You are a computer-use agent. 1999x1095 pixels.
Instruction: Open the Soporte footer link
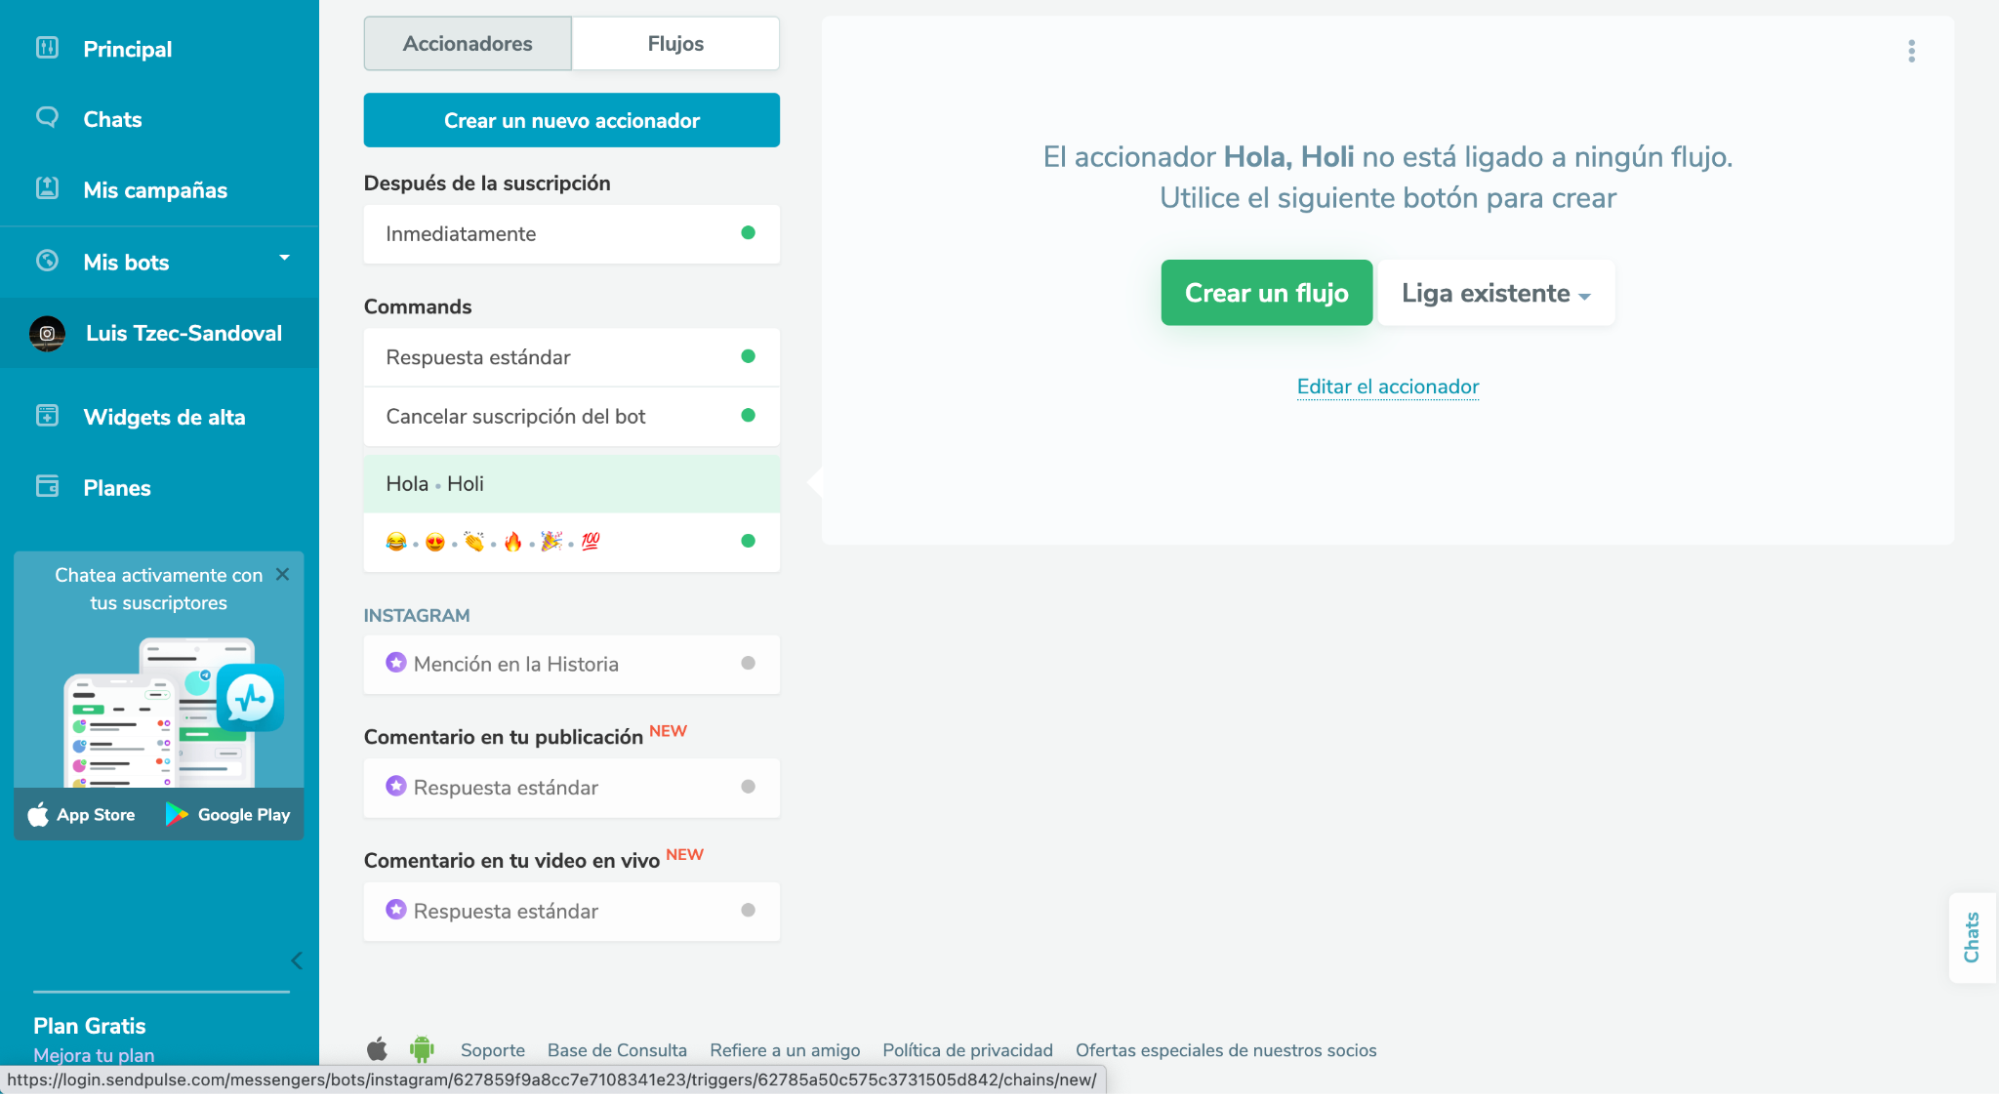point(493,1050)
